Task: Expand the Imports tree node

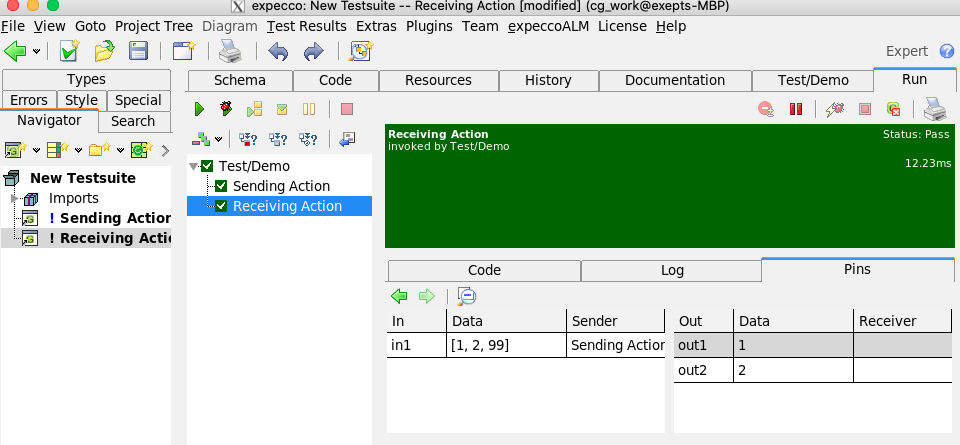Action: tap(14, 198)
